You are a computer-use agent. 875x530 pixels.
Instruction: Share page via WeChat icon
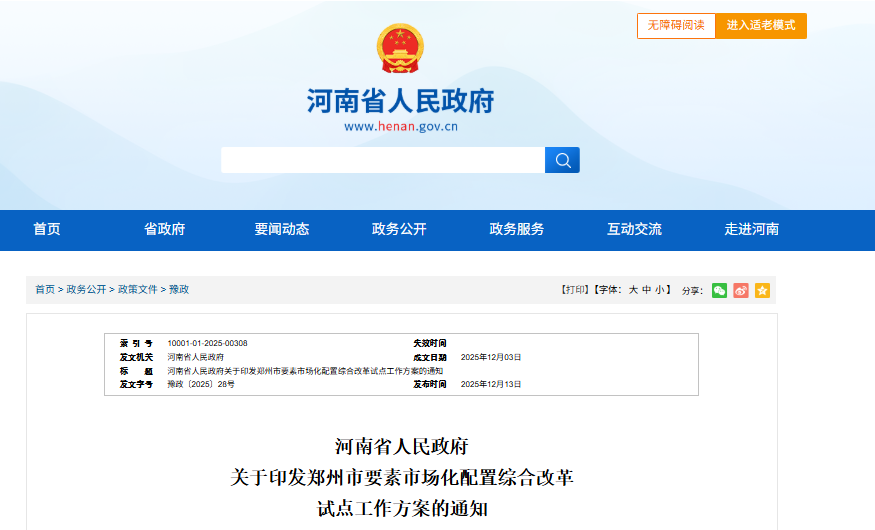click(719, 290)
